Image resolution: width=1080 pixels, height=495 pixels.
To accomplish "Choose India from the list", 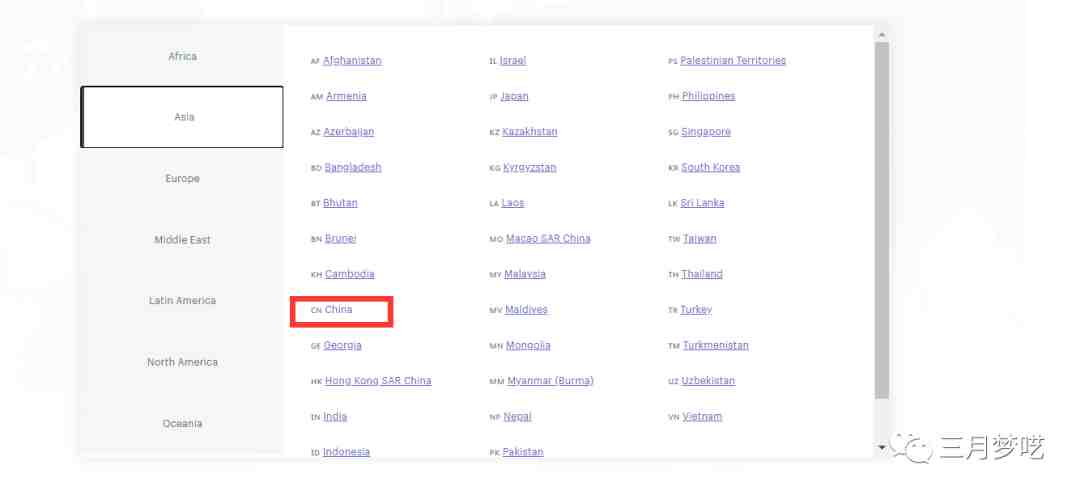I will [x=335, y=417].
